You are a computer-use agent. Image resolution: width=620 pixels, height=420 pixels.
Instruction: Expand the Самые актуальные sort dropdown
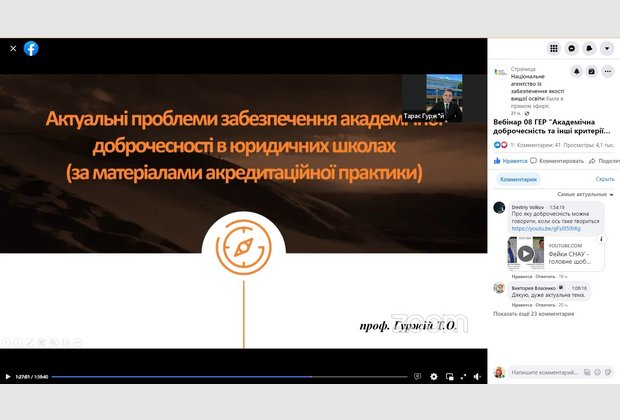point(584,193)
